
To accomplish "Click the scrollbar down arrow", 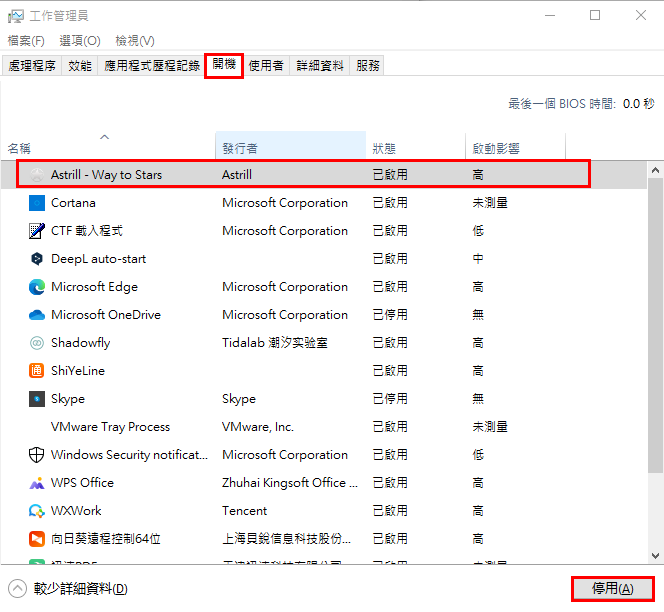I will click(656, 556).
